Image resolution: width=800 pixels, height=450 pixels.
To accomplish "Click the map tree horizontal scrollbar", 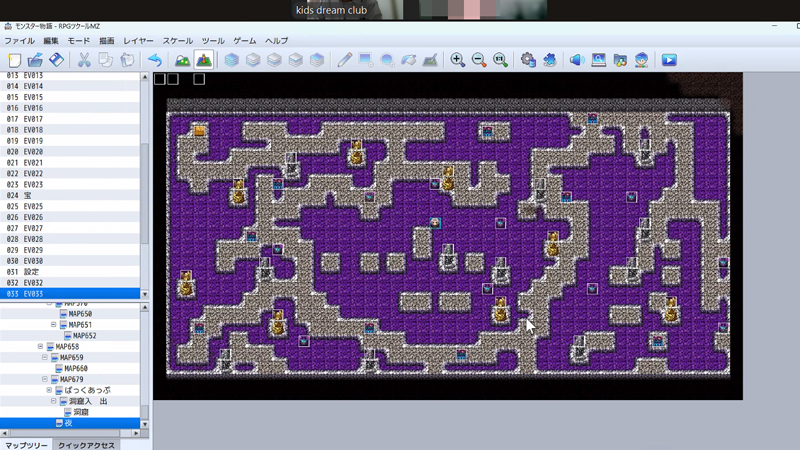I will 70,431.
